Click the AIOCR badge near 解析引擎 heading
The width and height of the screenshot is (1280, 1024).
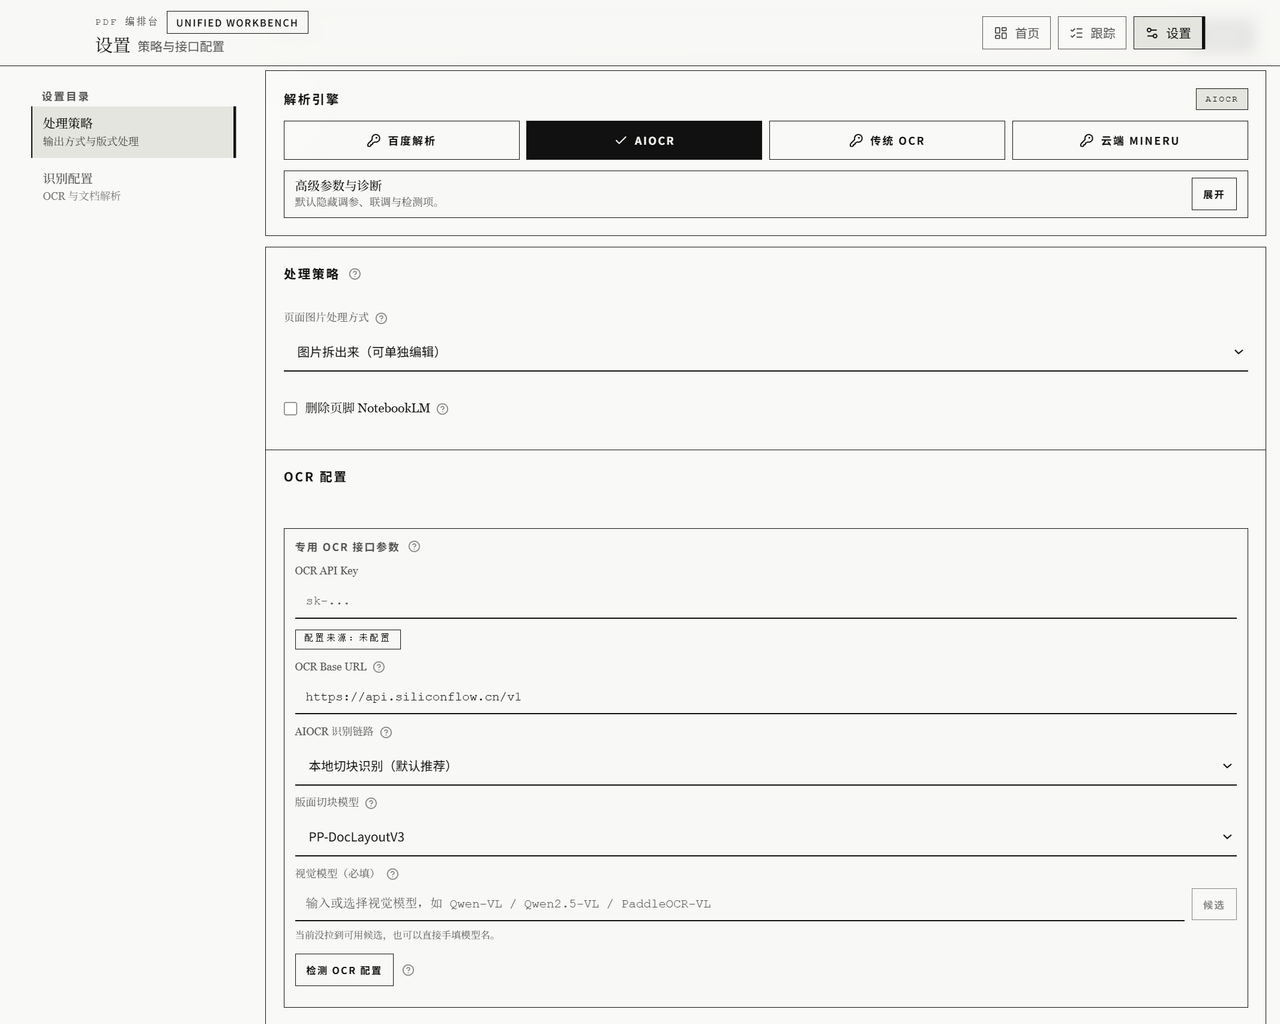tap(1221, 99)
